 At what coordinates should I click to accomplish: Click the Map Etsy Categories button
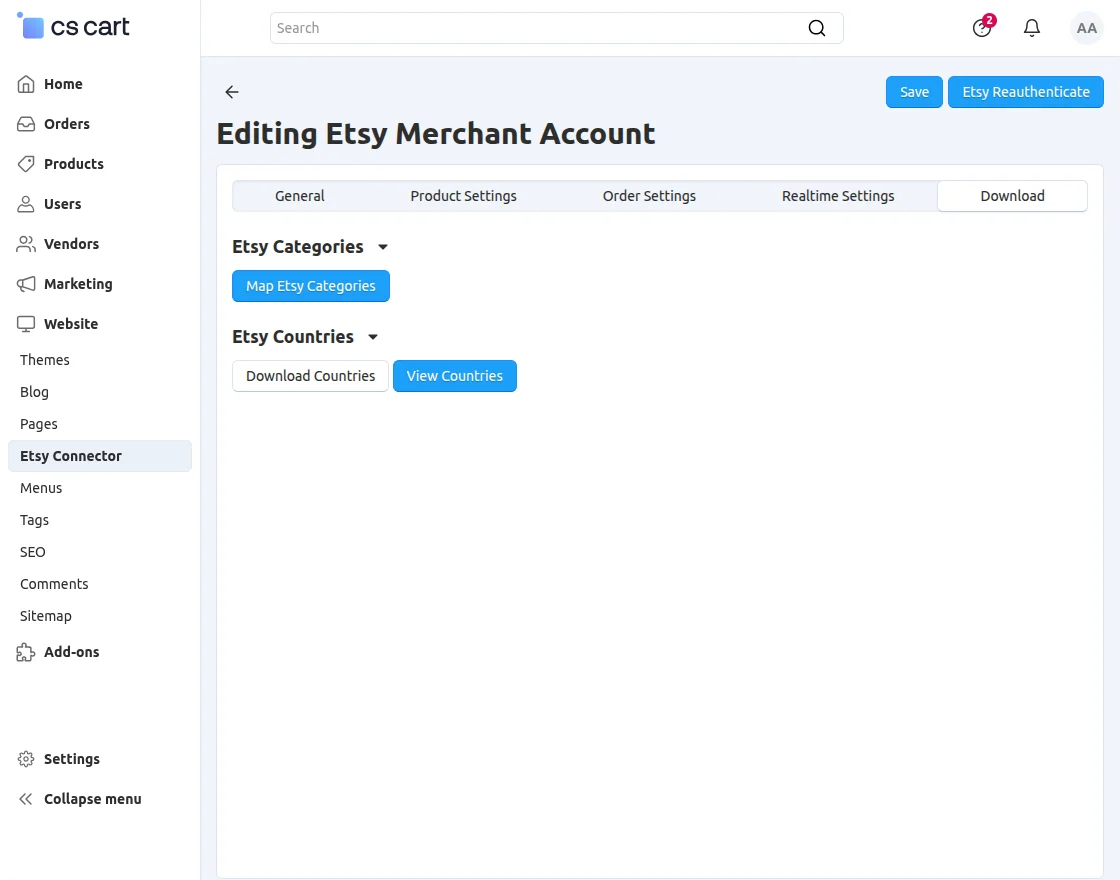[x=311, y=286]
